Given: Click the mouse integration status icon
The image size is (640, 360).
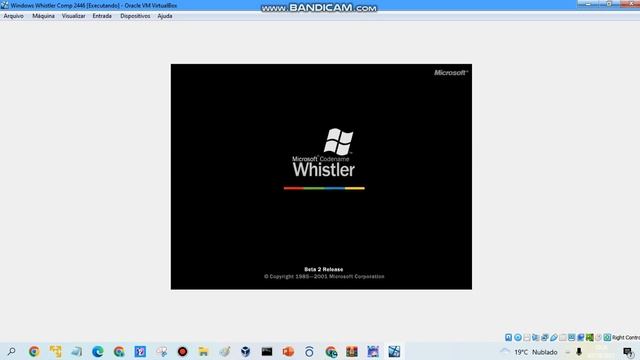Looking at the screenshot, I should (598, 337).
